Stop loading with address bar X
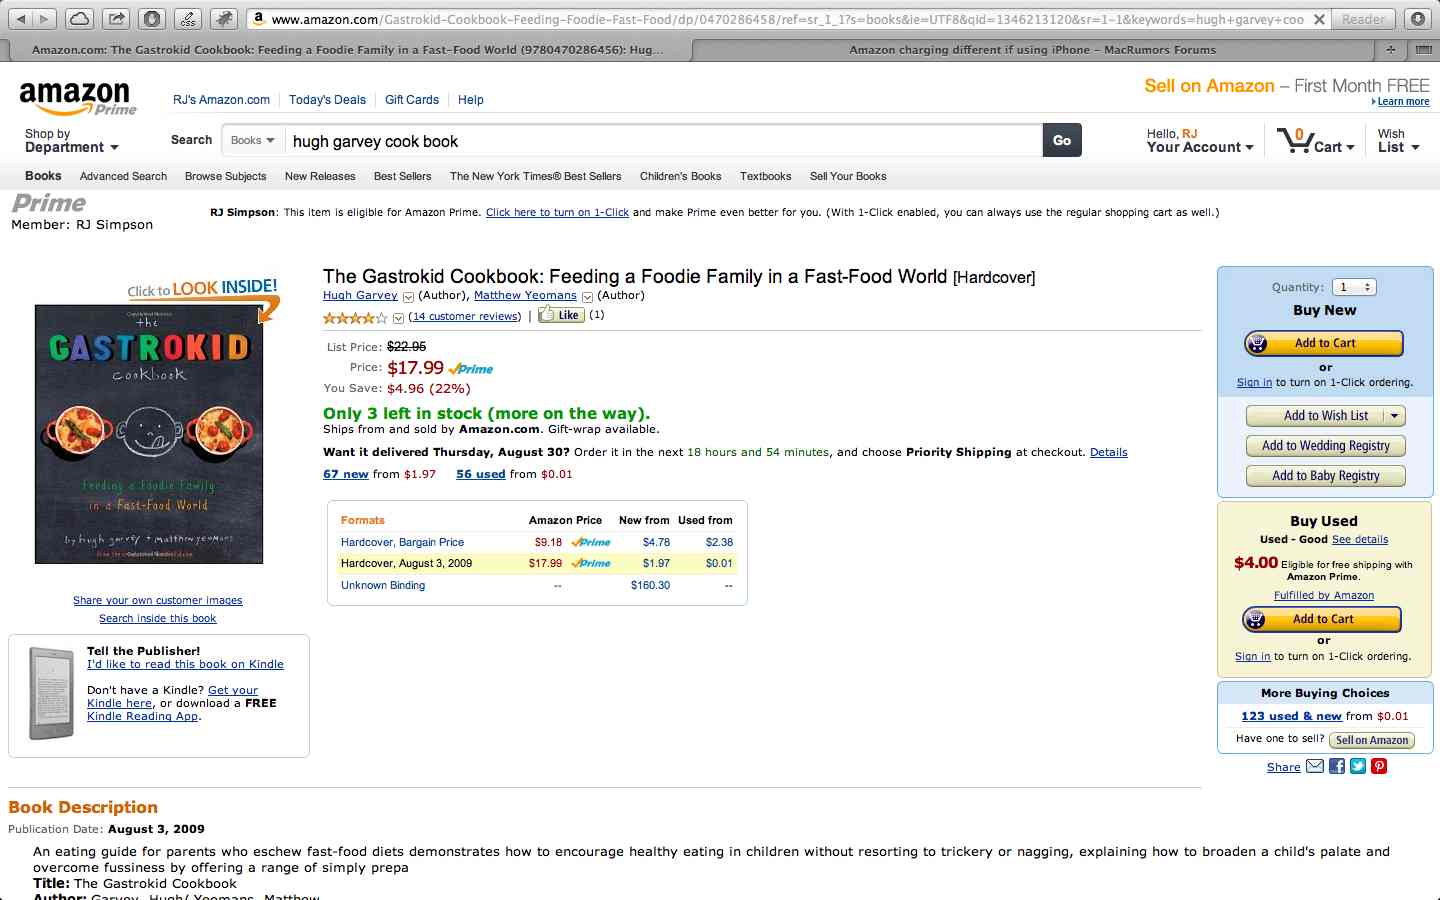Viewport: 1440px width, 900px height. click(x=1319, y=19)
